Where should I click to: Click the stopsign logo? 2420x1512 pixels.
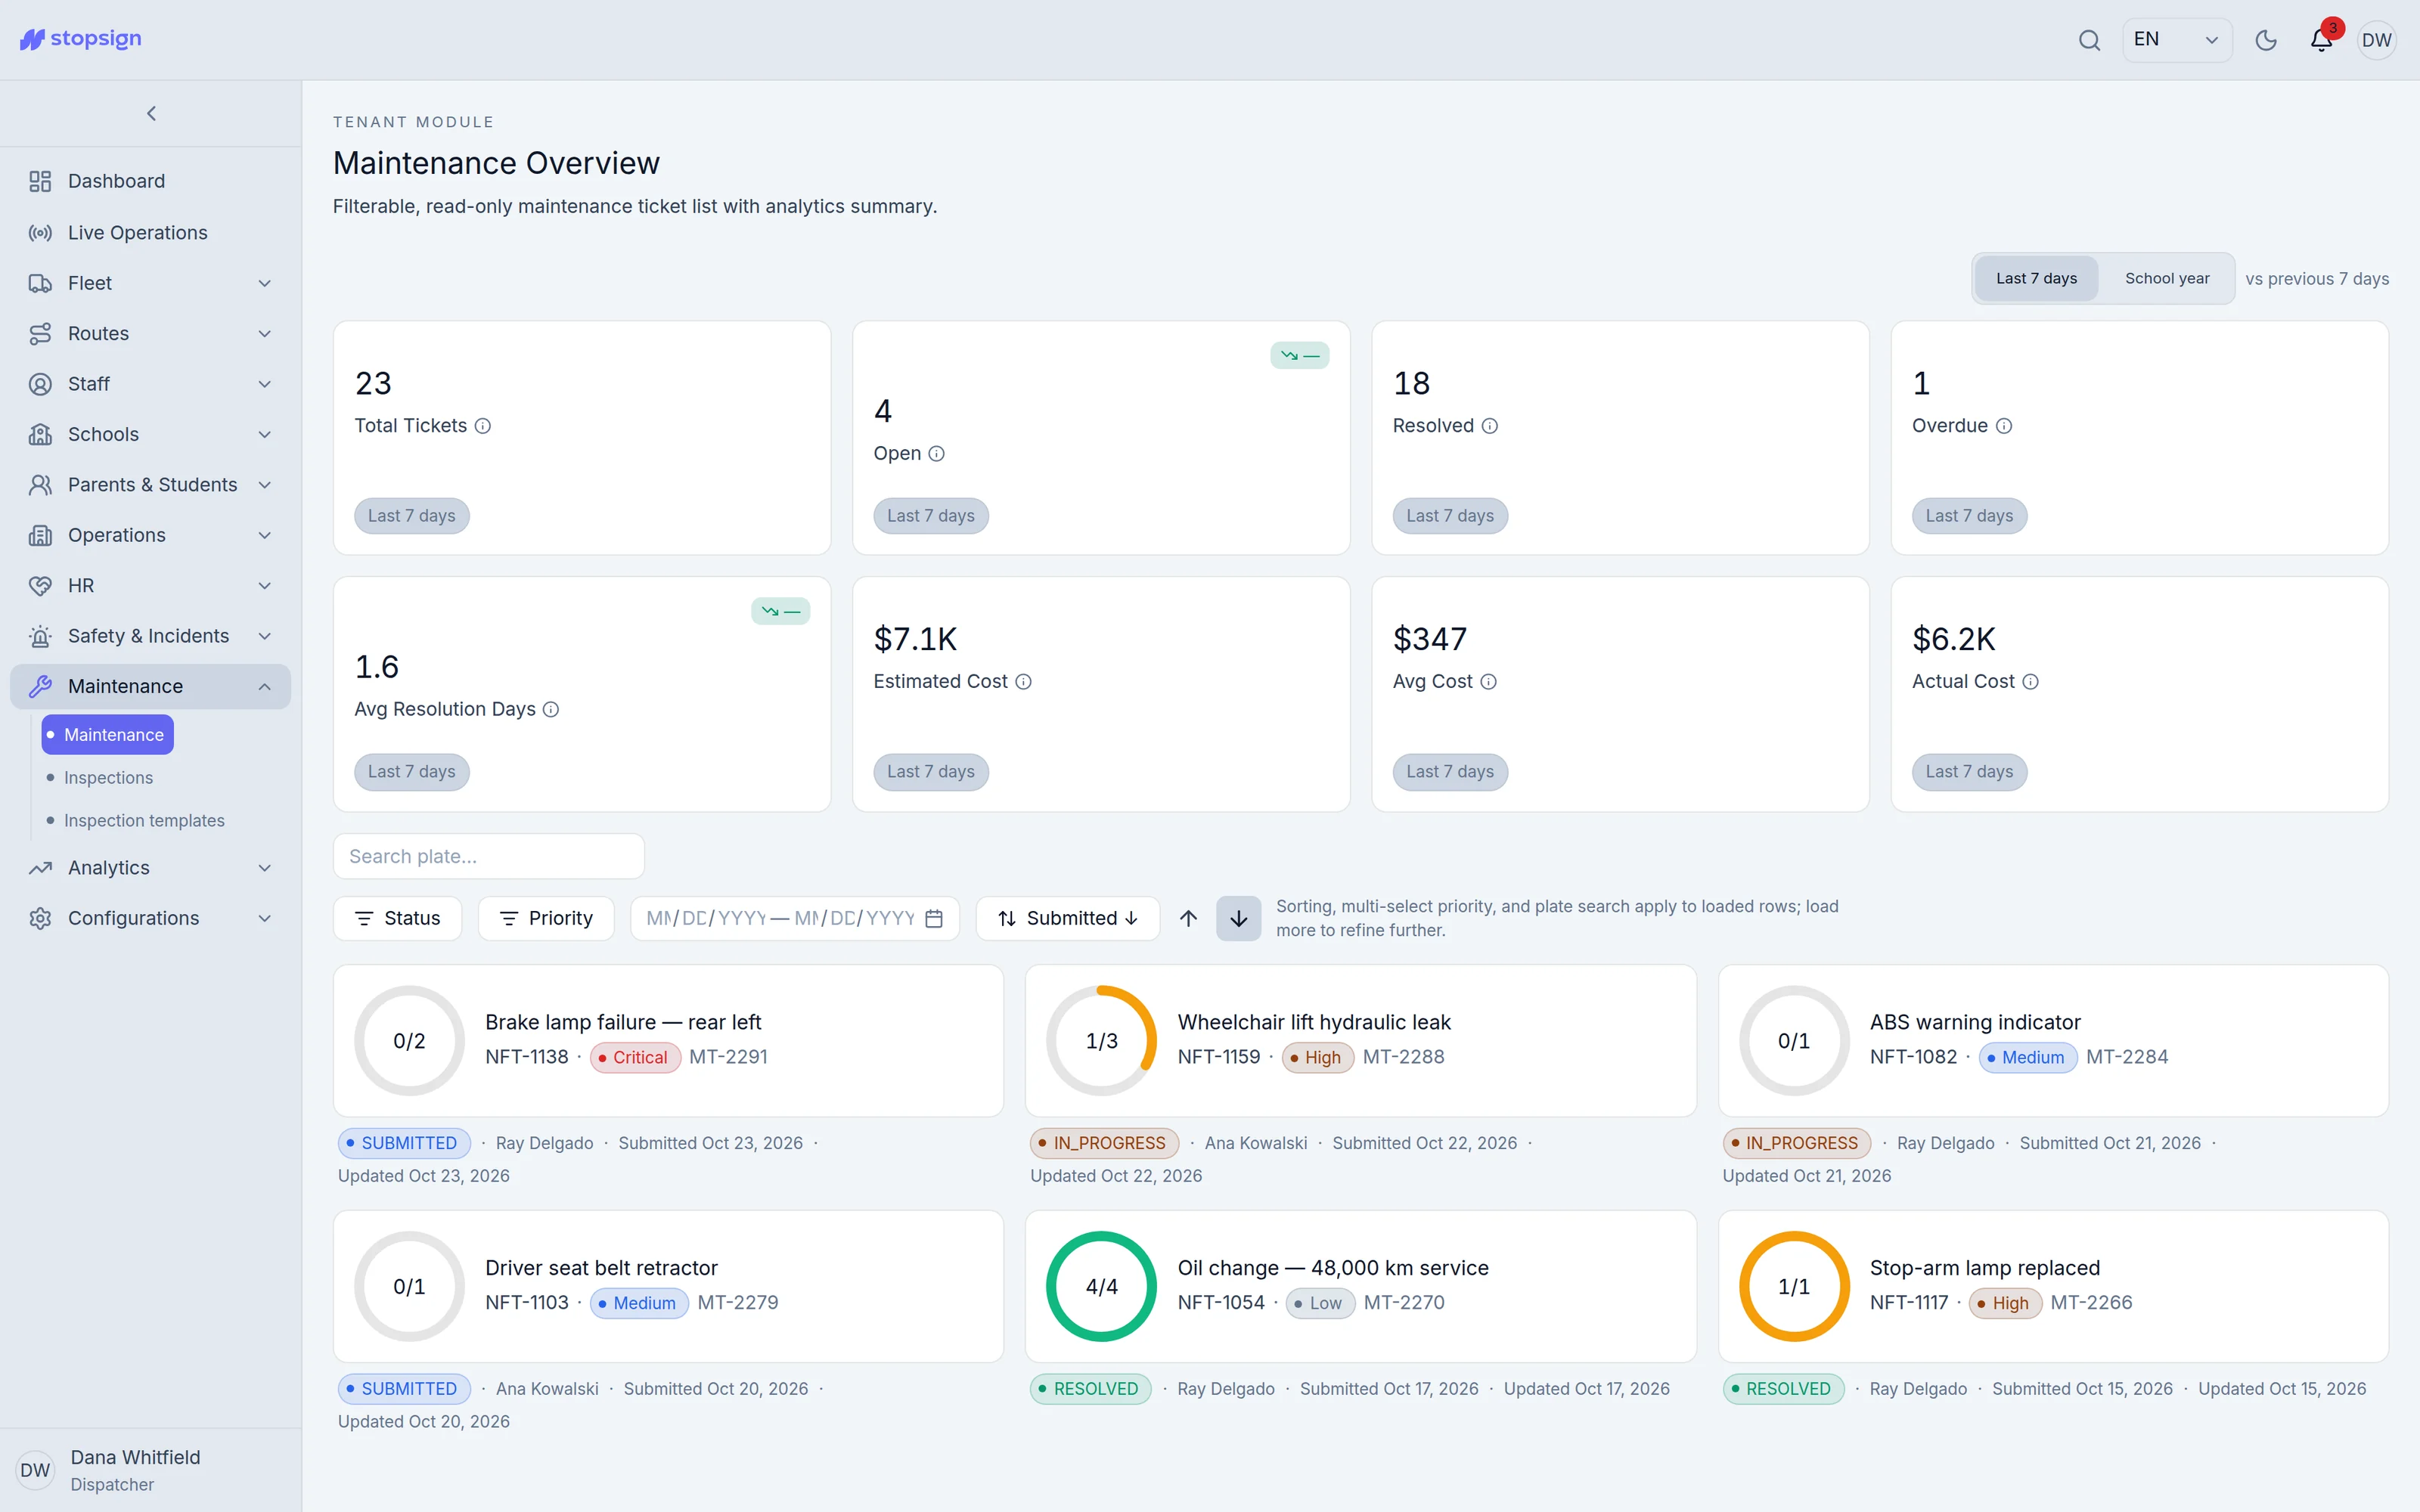81,39
